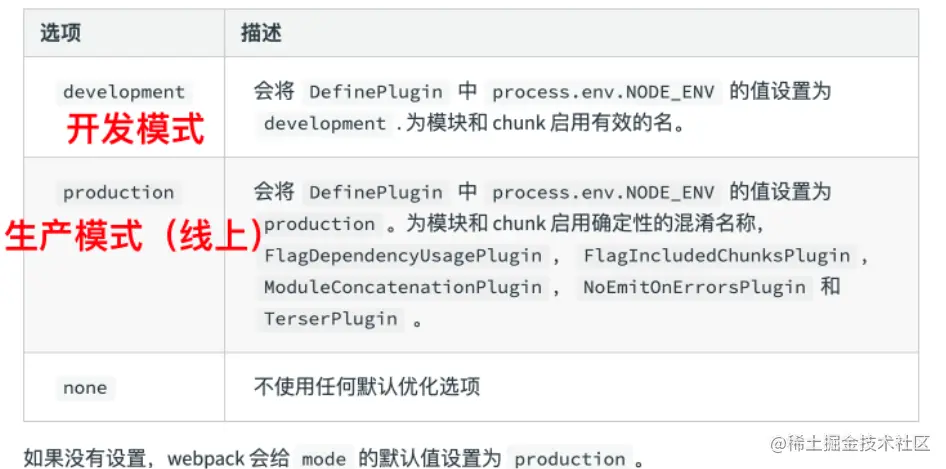
Task: Select the NoEmitOnErrorsPlugin code label
Action: [694, 288]
